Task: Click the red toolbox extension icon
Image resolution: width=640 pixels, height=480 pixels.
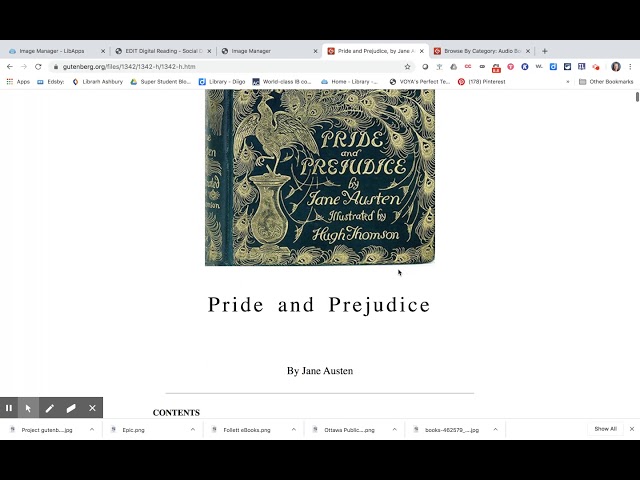Action: pyautogui.click(x=496, y=67)
